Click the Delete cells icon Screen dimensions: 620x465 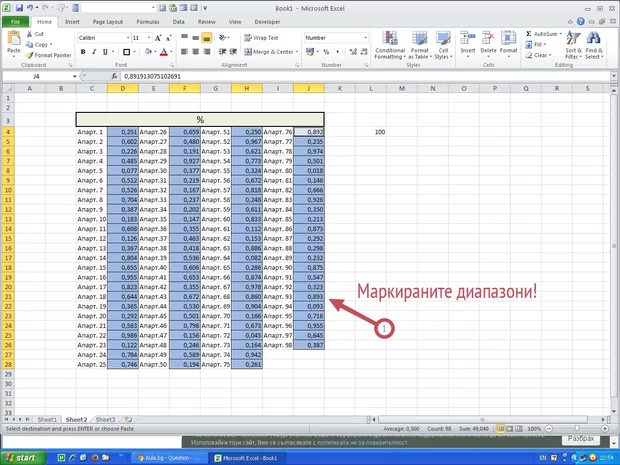[x=488, y=38]
